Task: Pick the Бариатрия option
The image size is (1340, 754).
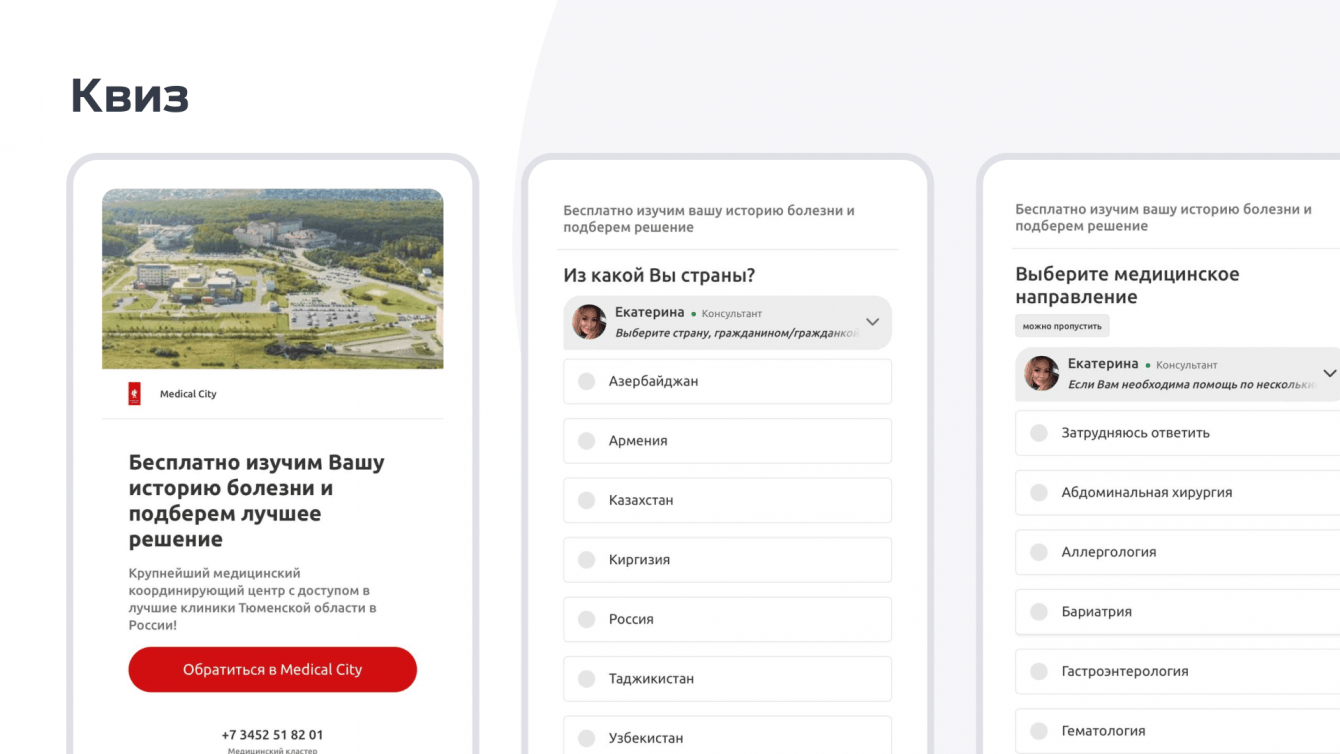Action: point(1178,612)
